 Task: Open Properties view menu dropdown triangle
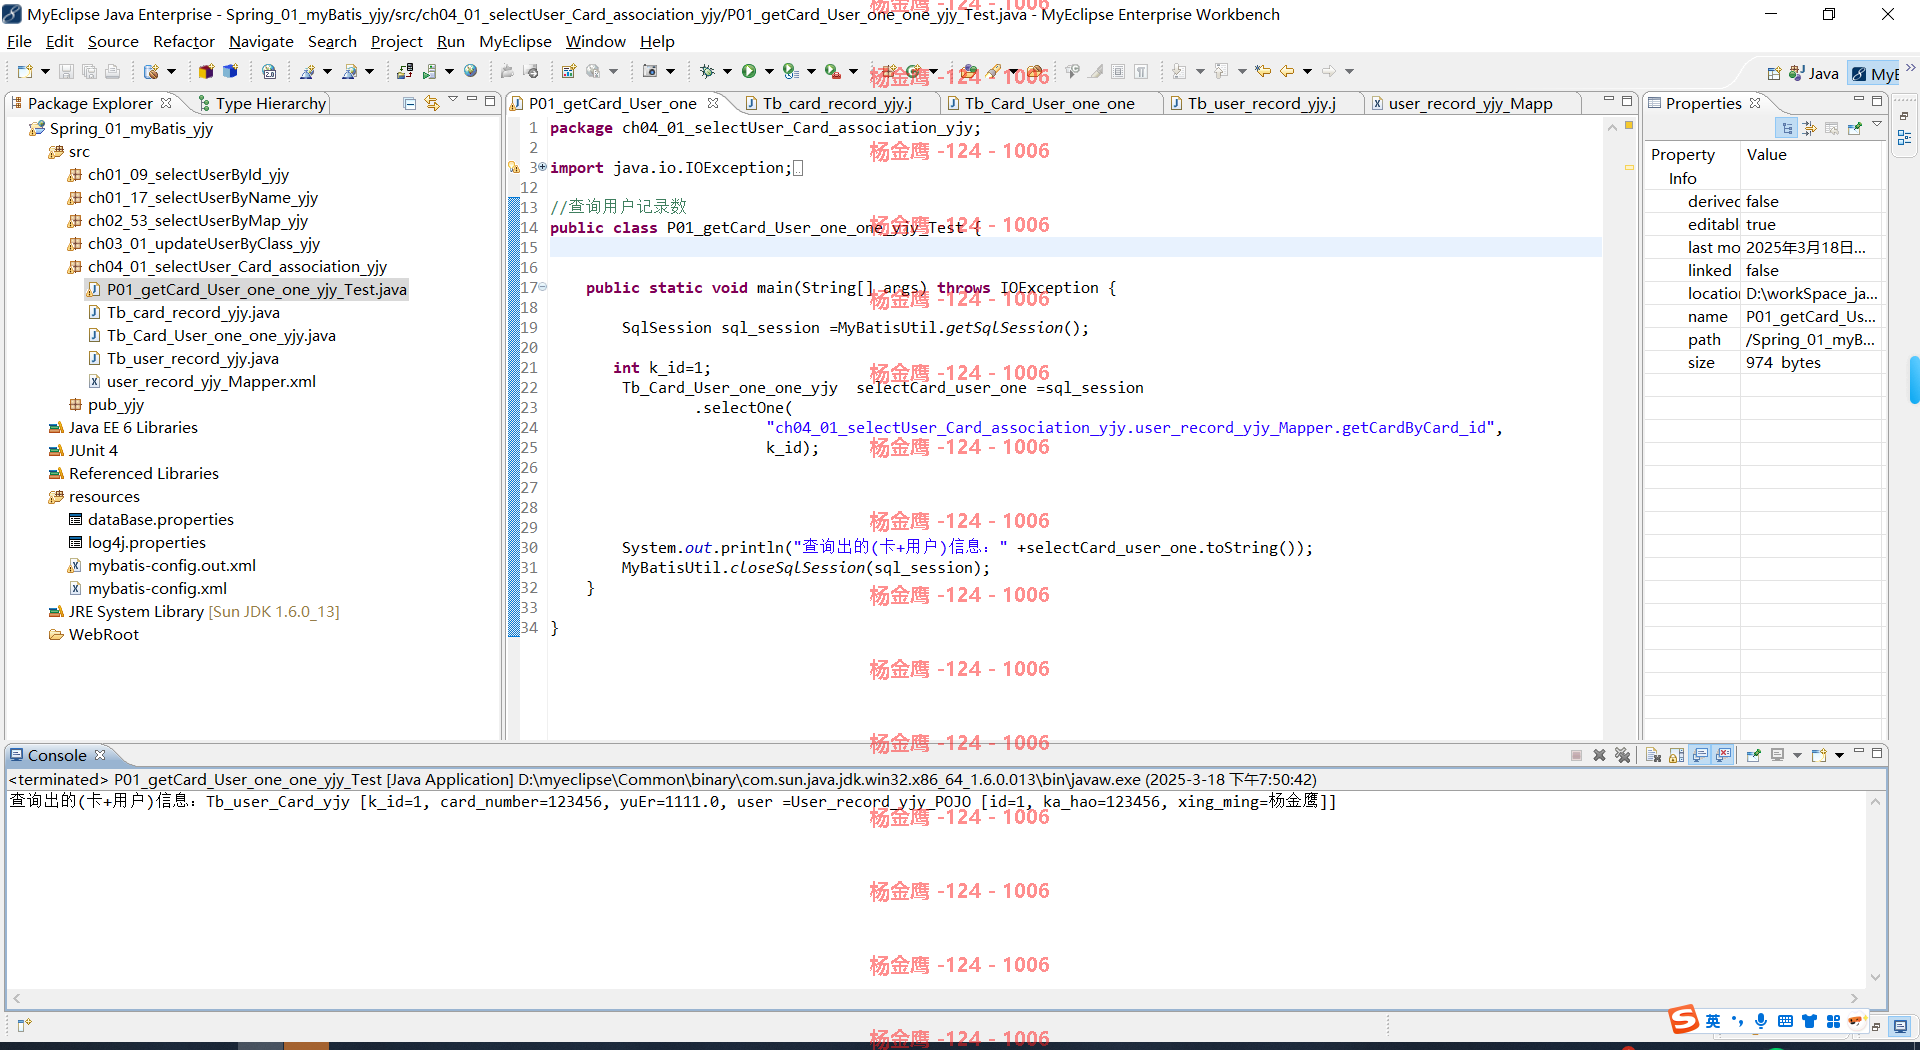pos(1877,125)
